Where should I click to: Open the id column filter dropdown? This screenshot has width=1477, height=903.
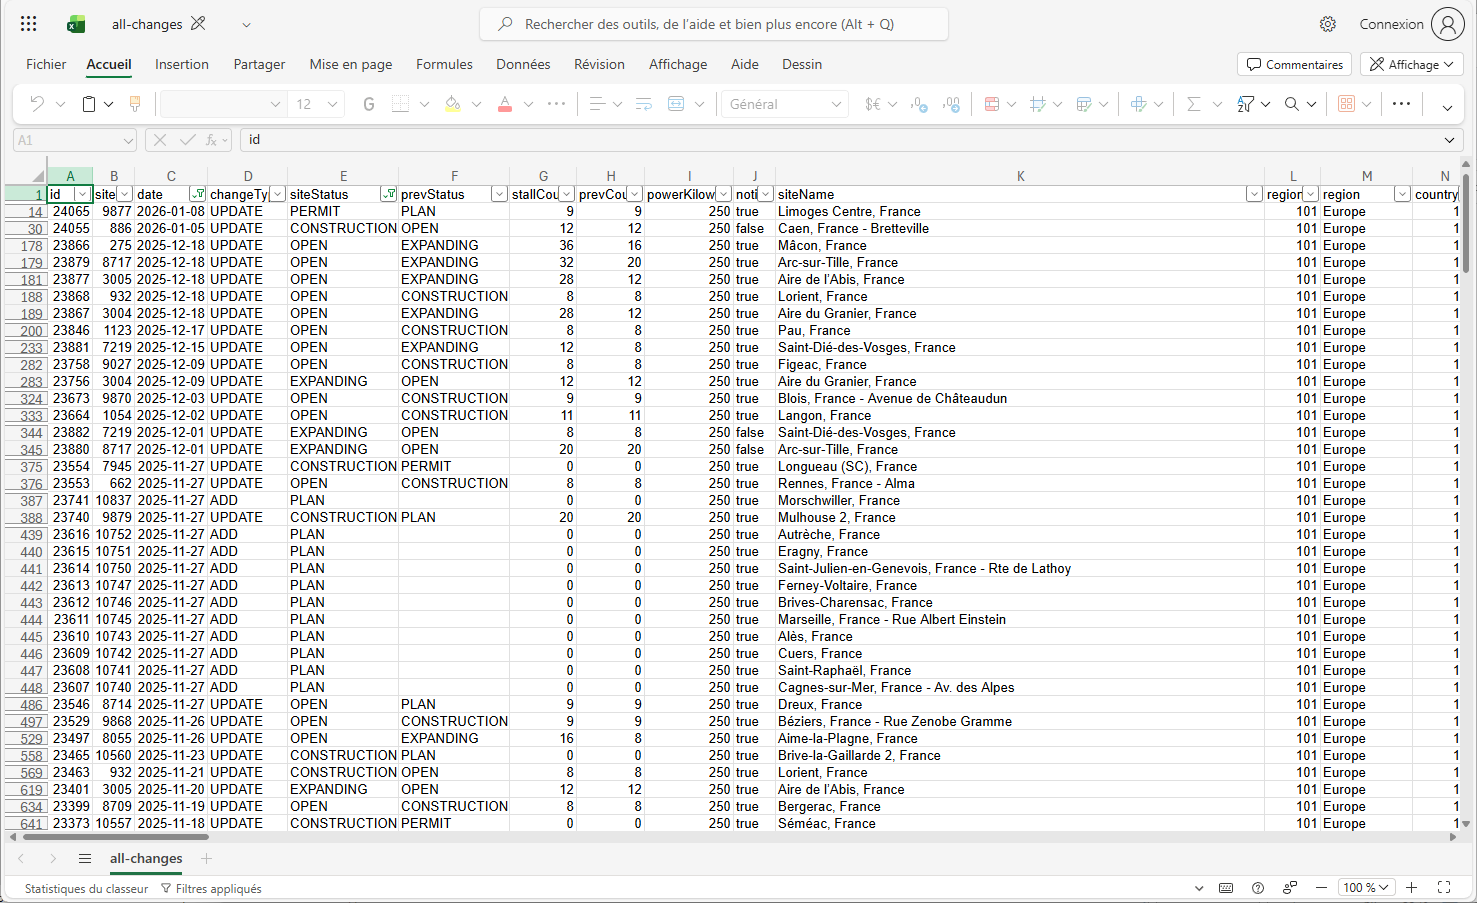click(x=83, y=194)
